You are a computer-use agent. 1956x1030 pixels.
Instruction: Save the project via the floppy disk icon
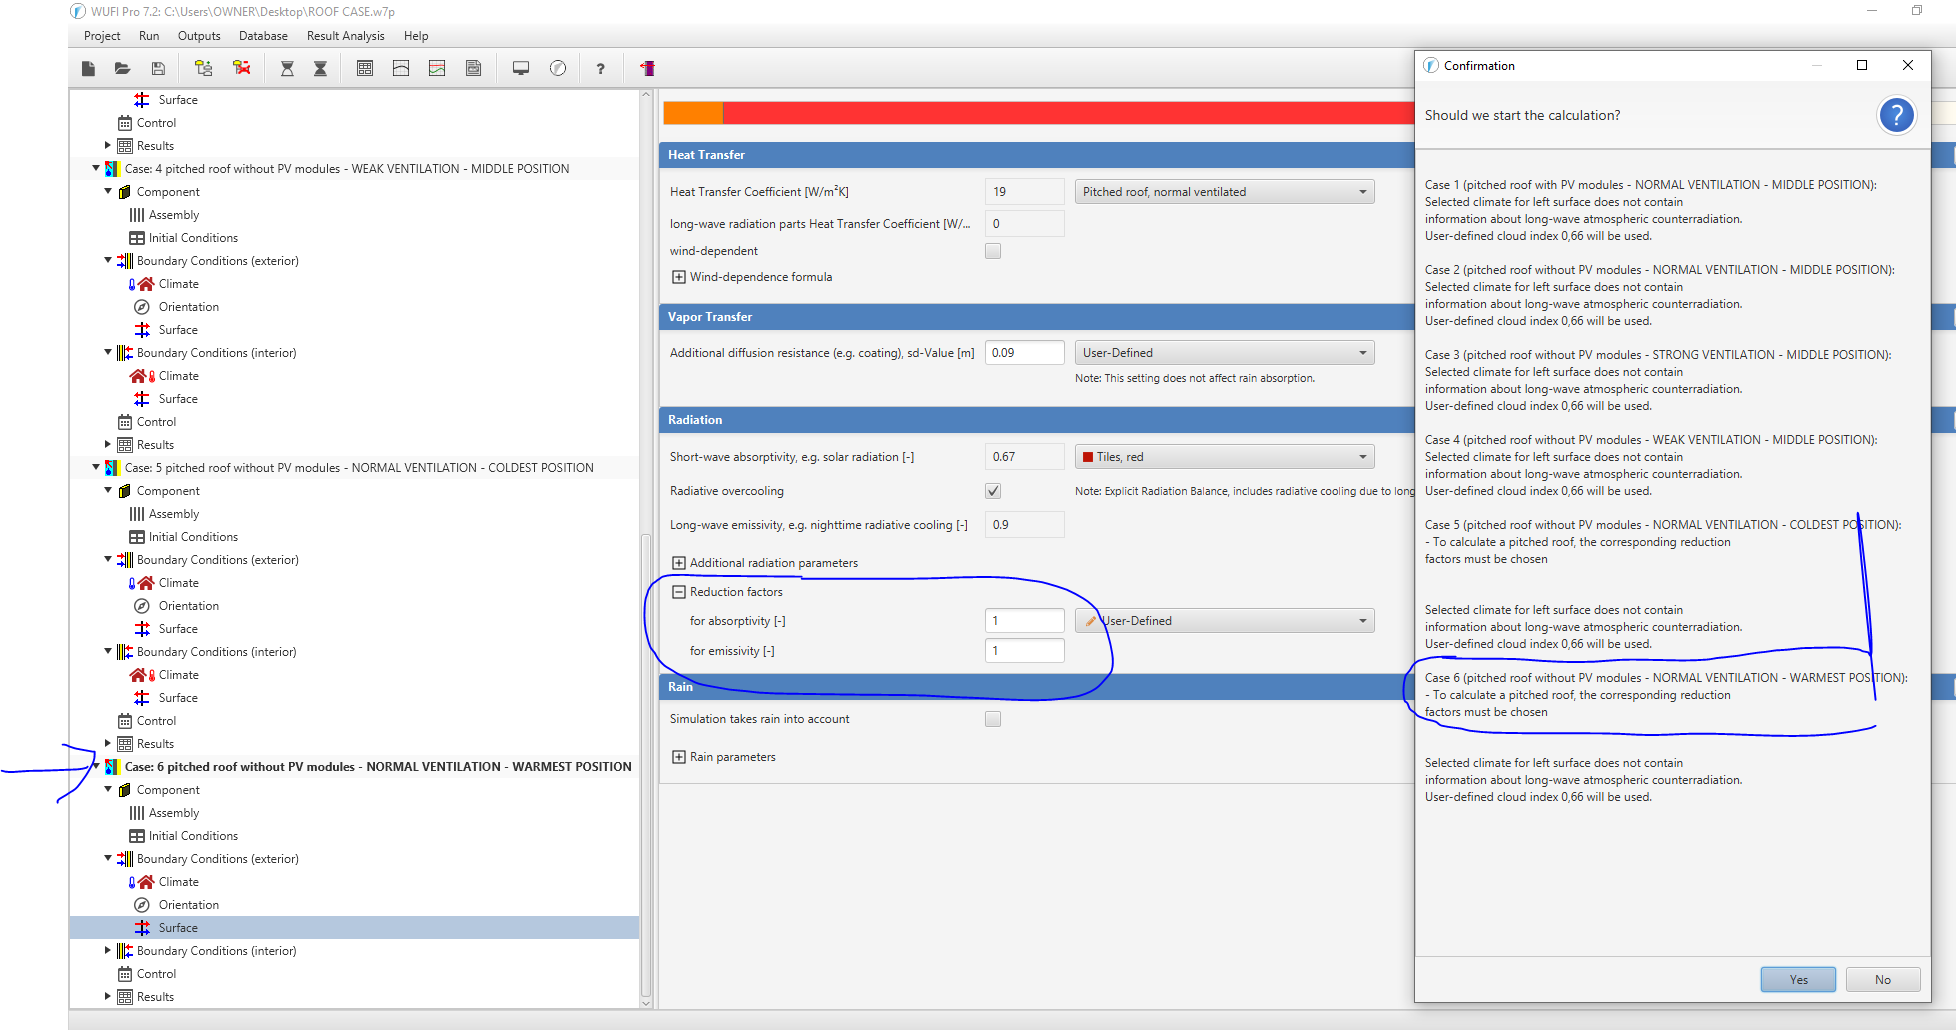pos(158,68)
